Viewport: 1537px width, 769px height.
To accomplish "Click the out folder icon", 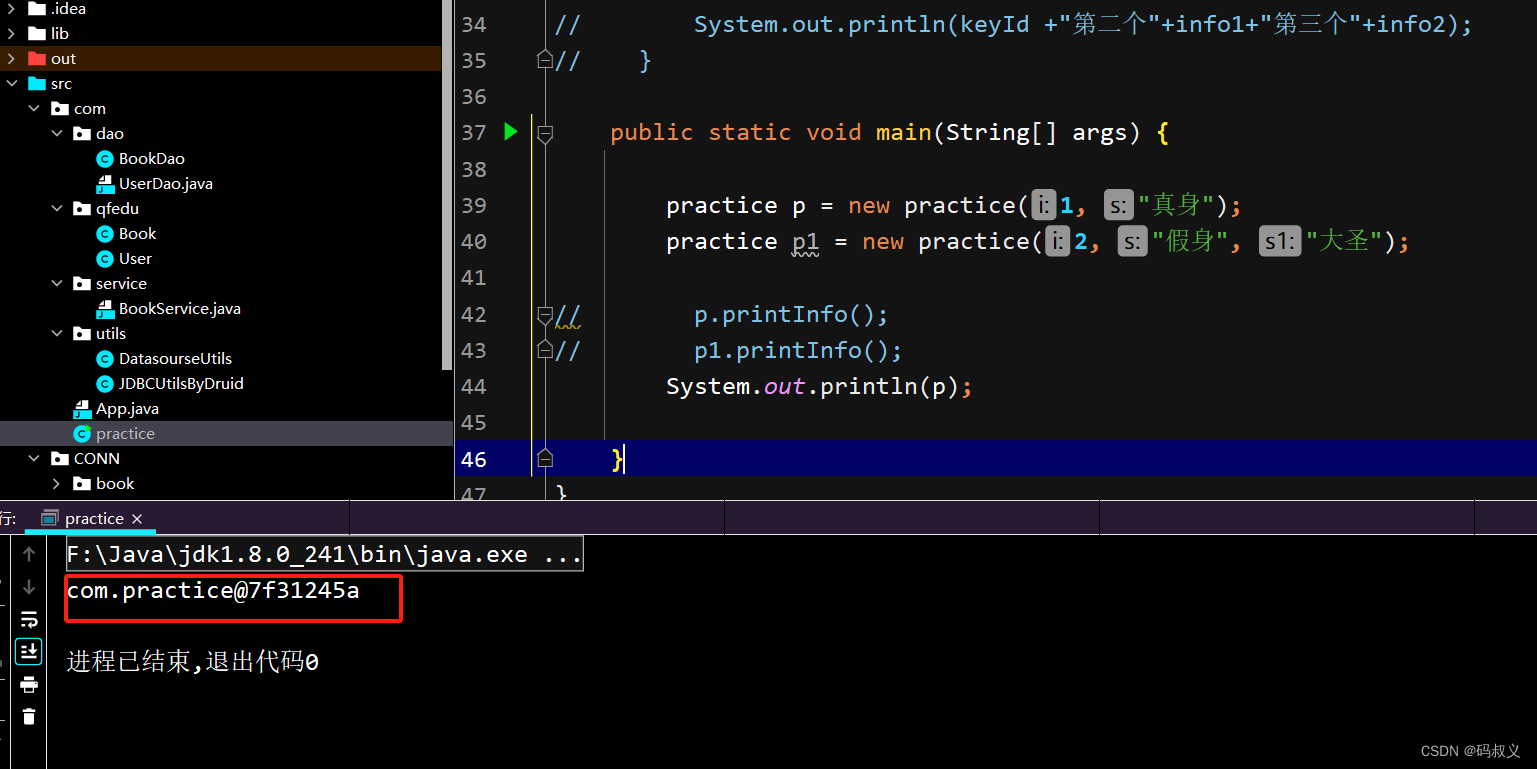I will point(37,59).
